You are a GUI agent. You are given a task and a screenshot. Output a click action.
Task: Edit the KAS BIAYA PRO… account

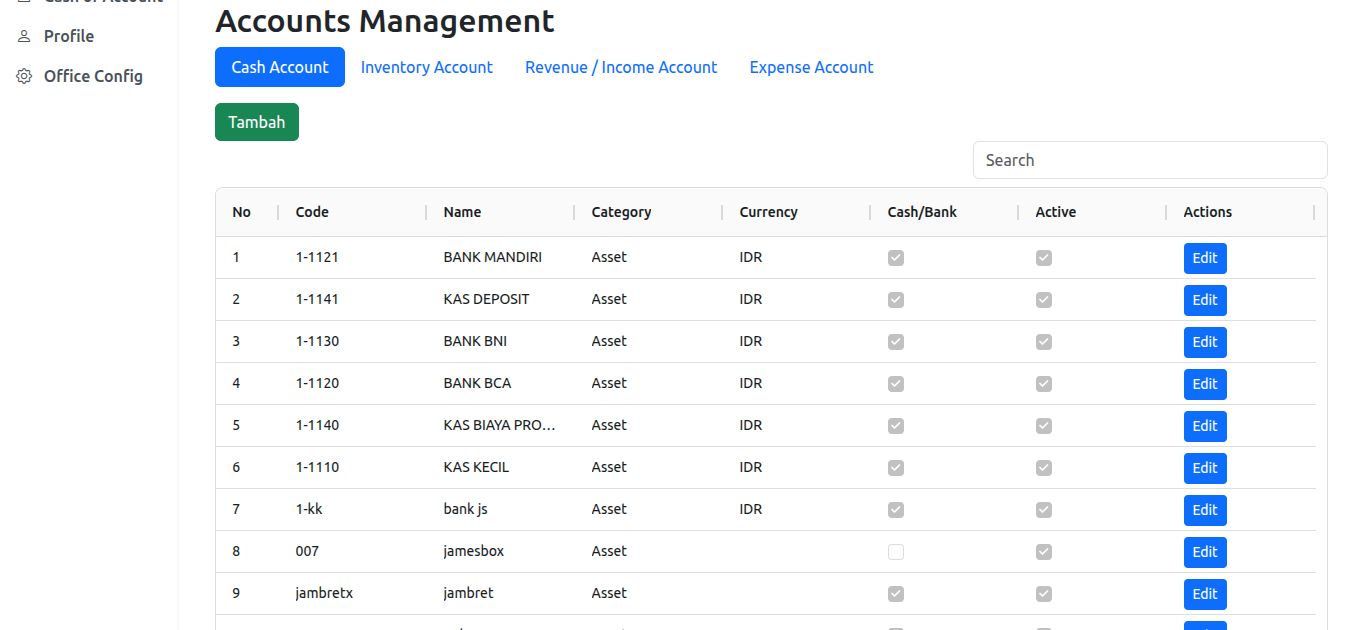1205,426
